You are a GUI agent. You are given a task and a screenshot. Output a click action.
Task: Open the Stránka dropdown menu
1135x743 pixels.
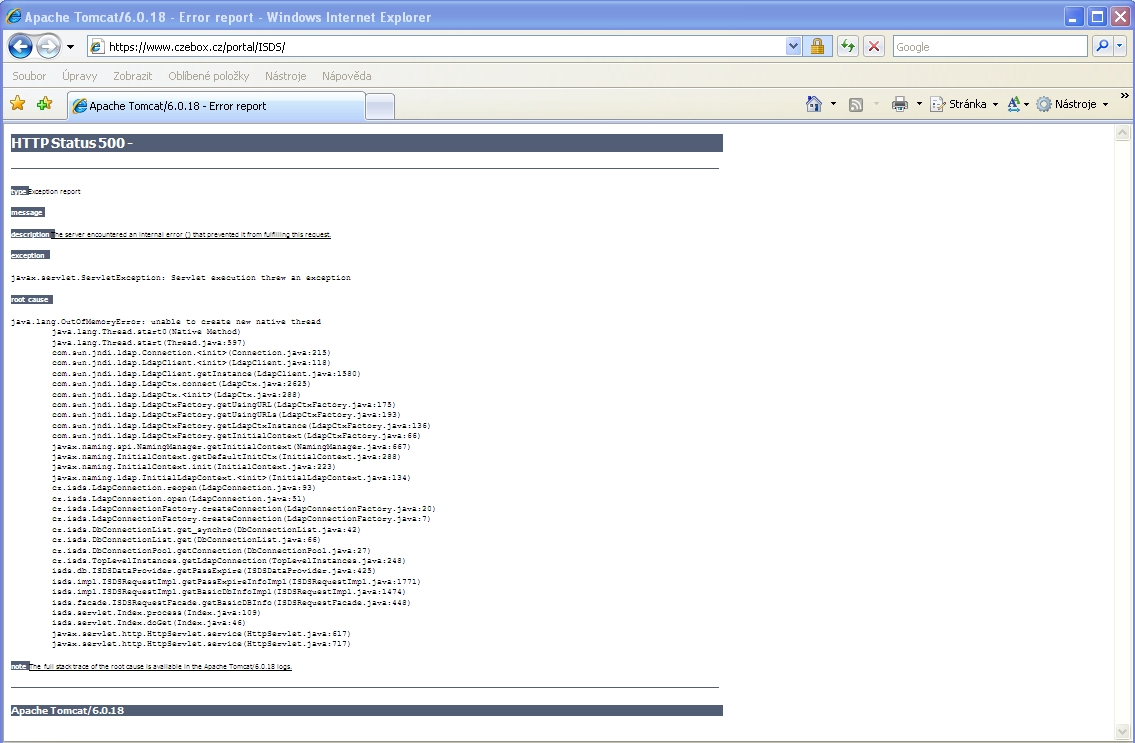[x=964, y=104]
